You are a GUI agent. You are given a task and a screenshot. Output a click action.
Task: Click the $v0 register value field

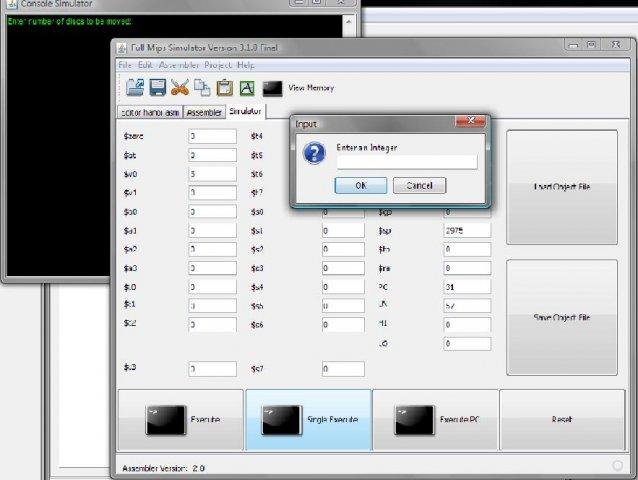(212, 174)
